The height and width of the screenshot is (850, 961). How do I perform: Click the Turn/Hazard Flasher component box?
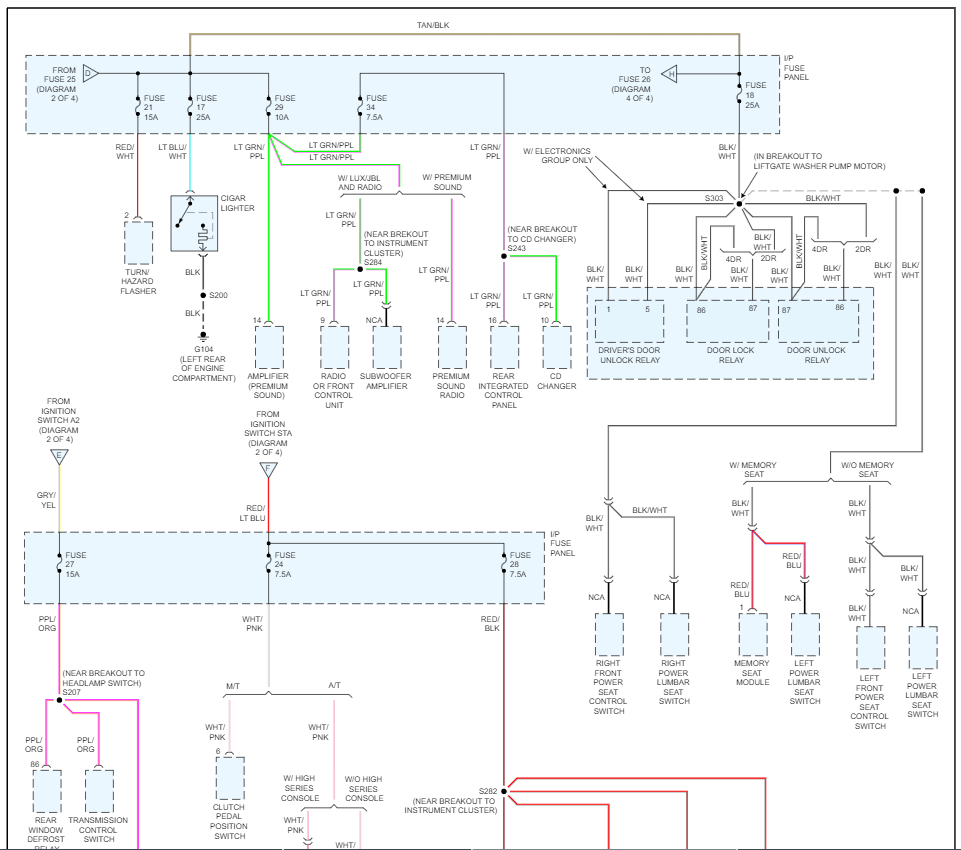tap(139, 243)
